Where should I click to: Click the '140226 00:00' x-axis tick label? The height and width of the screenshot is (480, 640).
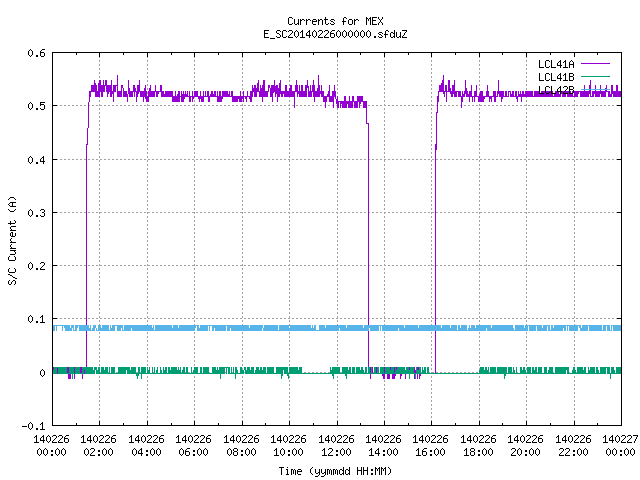click(51, 446)
